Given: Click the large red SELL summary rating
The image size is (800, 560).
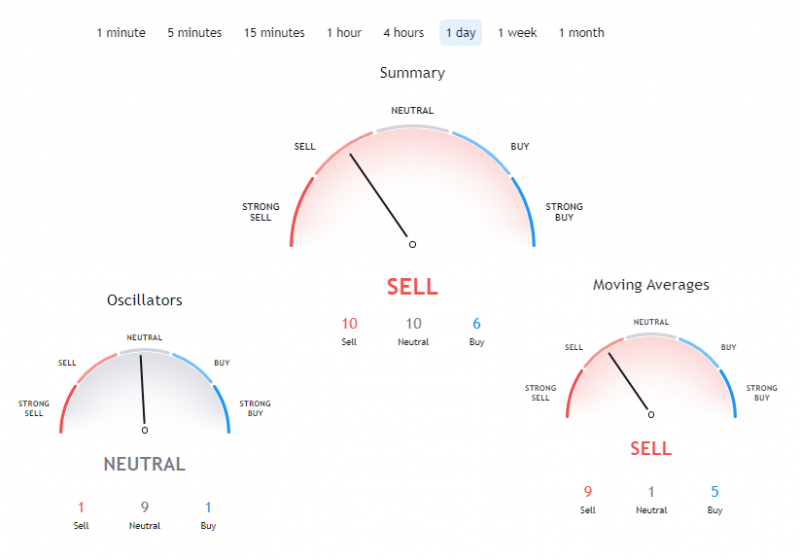Looking at the screenshot, I should (412, 287).
